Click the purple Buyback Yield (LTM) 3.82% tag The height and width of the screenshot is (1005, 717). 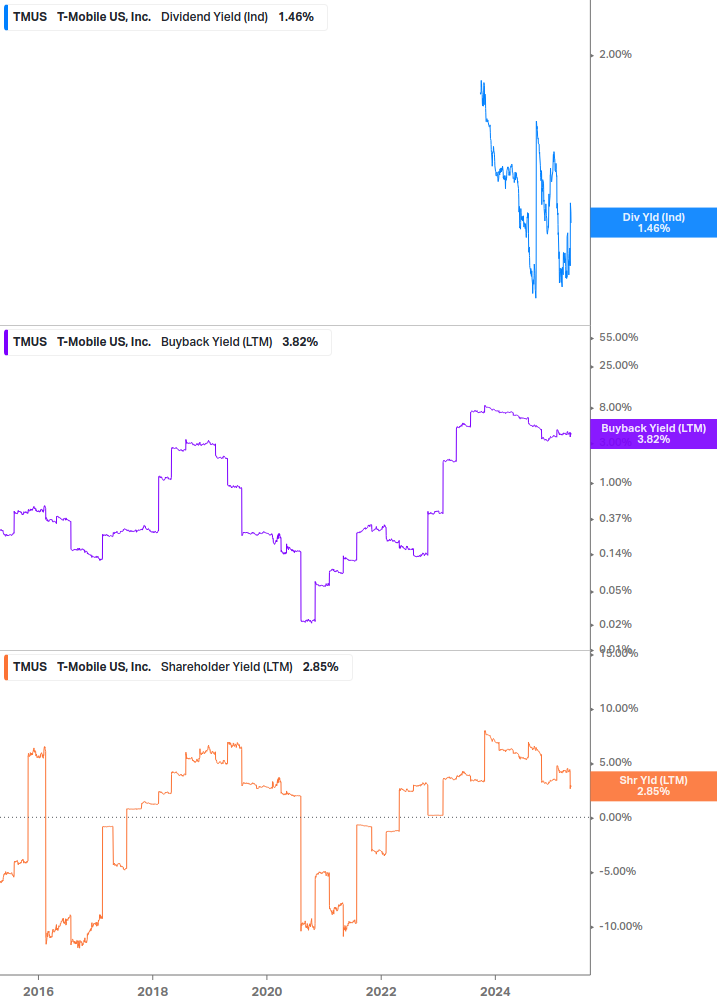click(654, 434)
